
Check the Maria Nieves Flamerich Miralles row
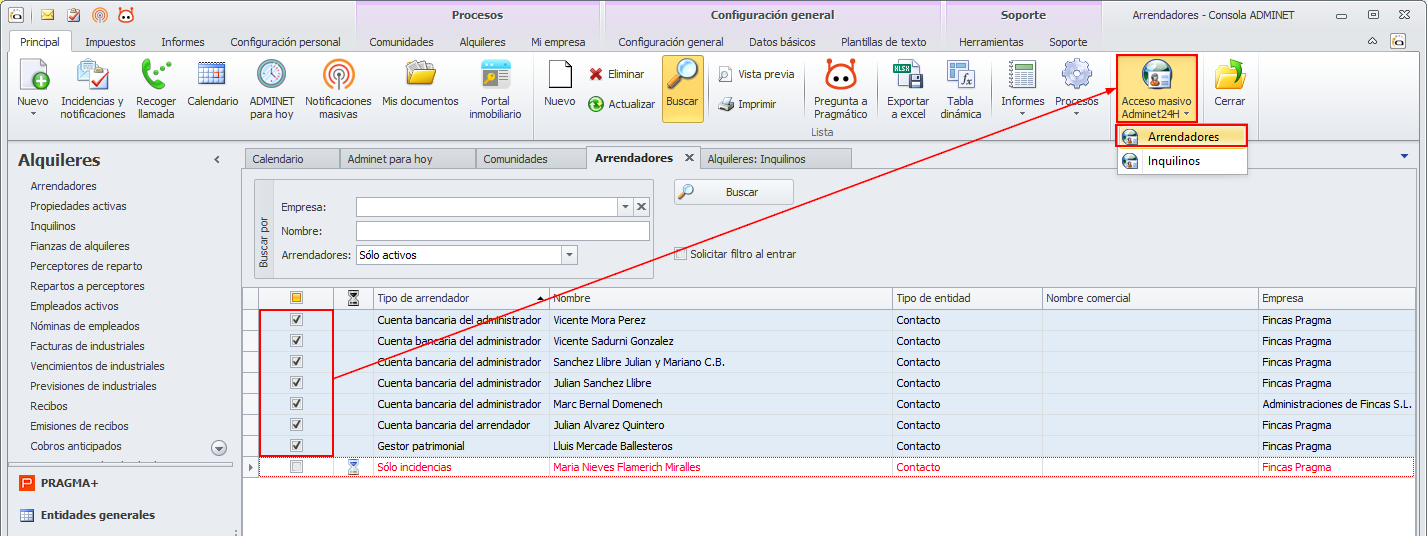pos(296,467)
